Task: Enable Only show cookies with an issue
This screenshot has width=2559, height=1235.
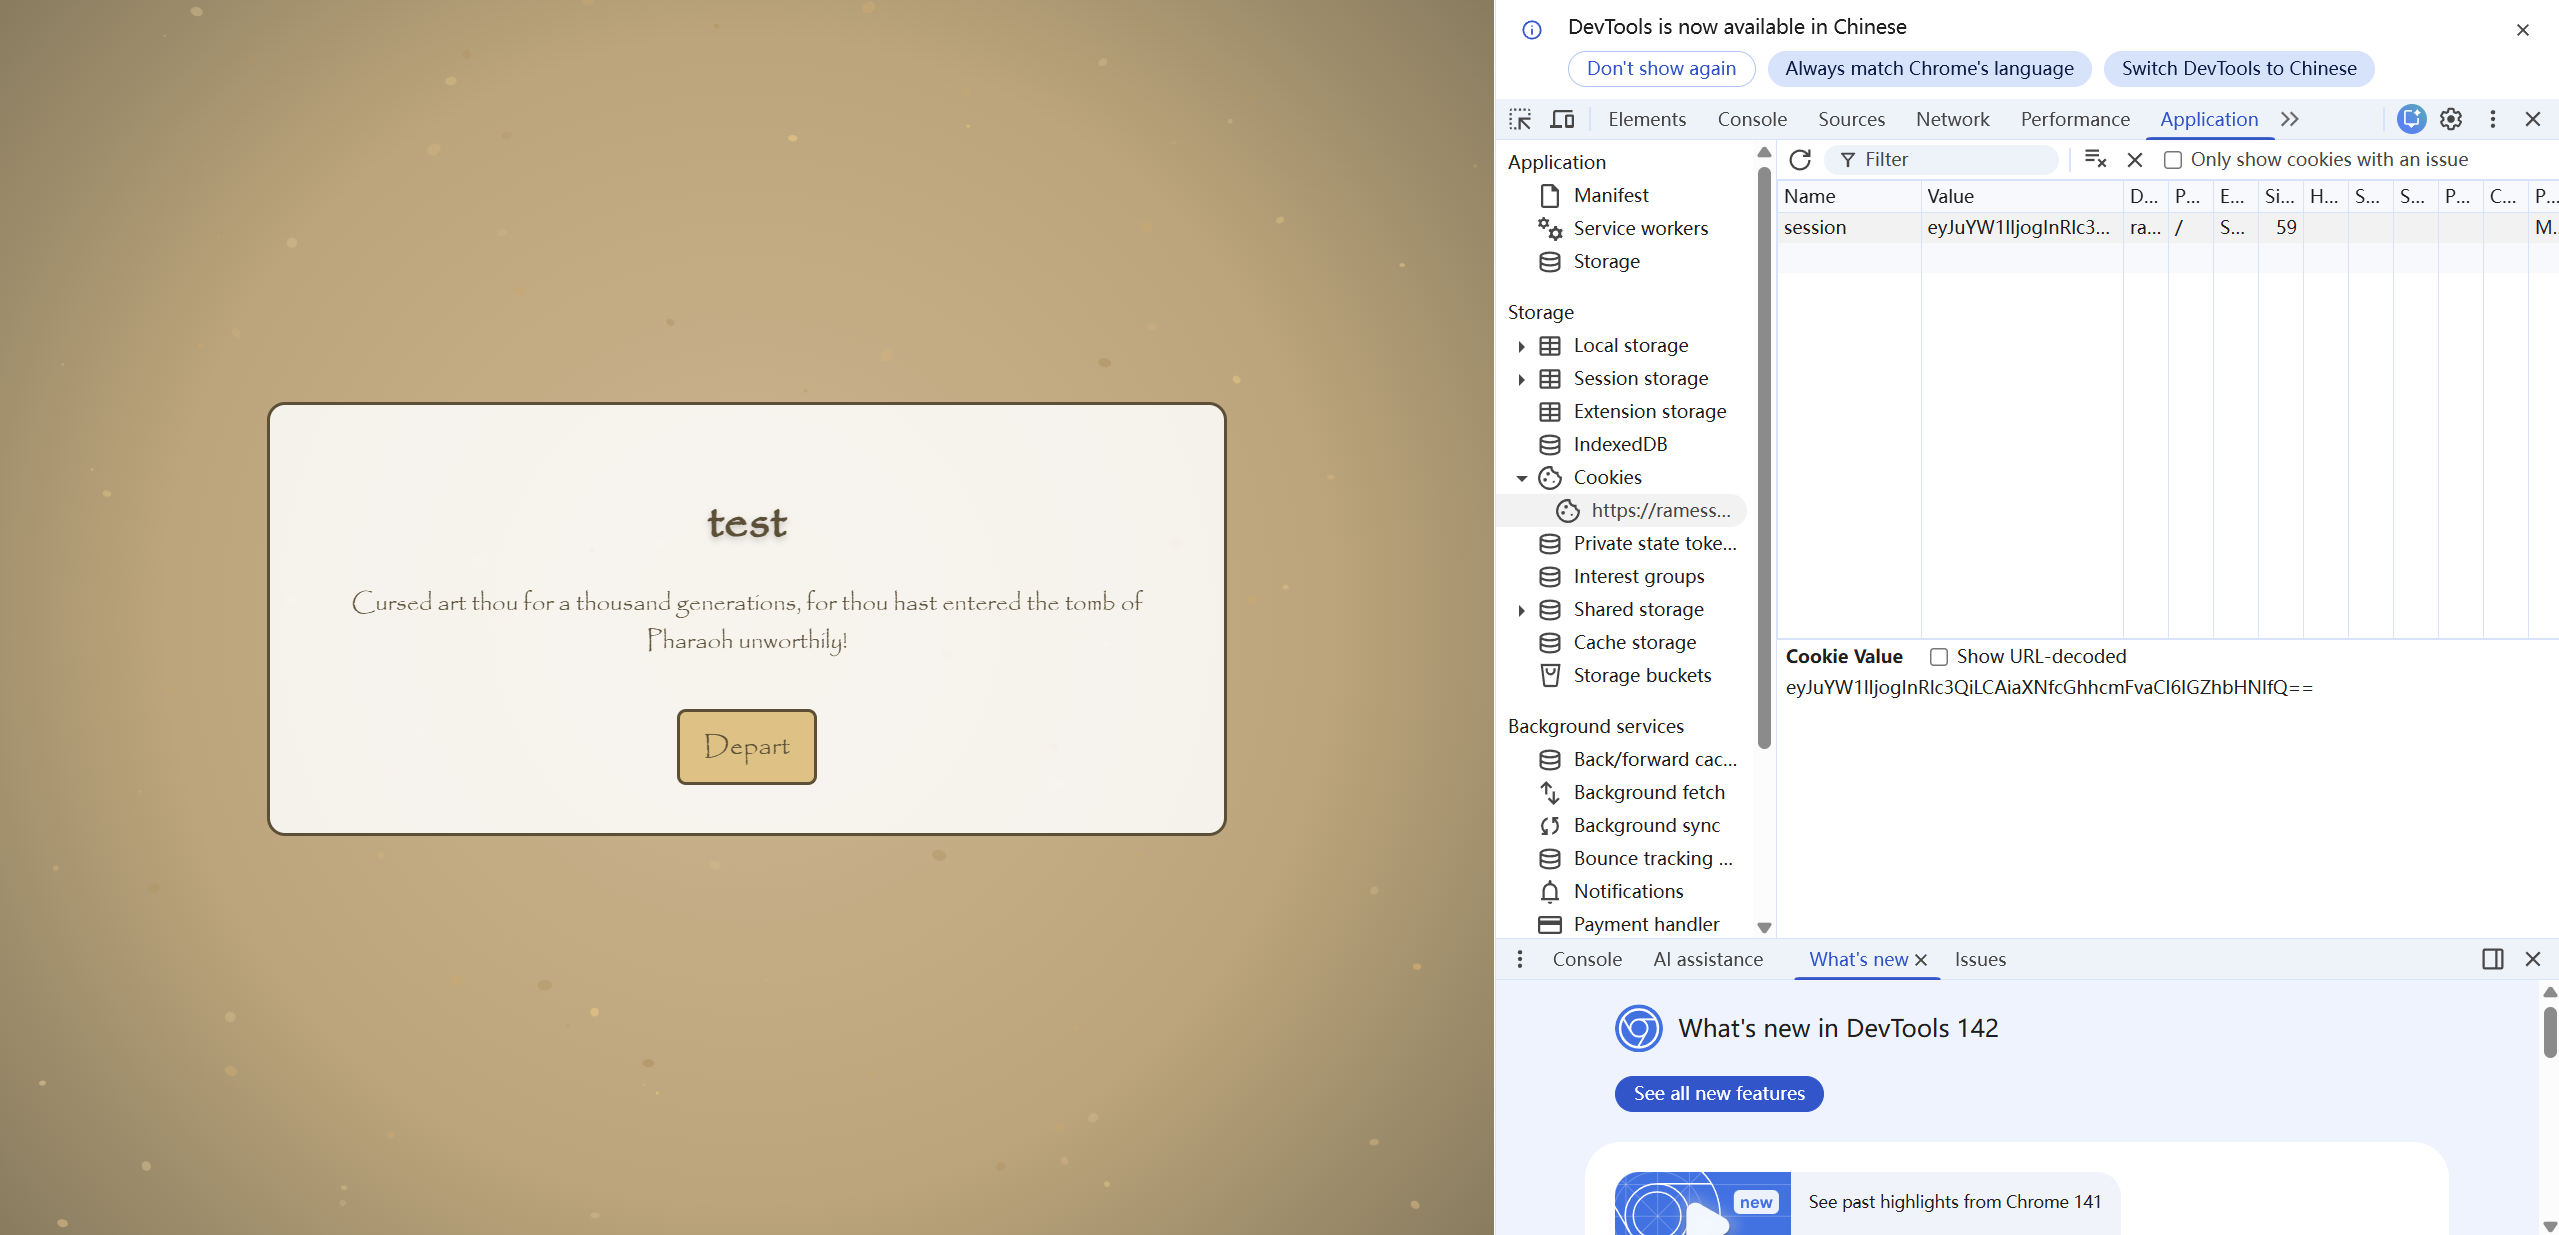Action: tap(2172, 160)
